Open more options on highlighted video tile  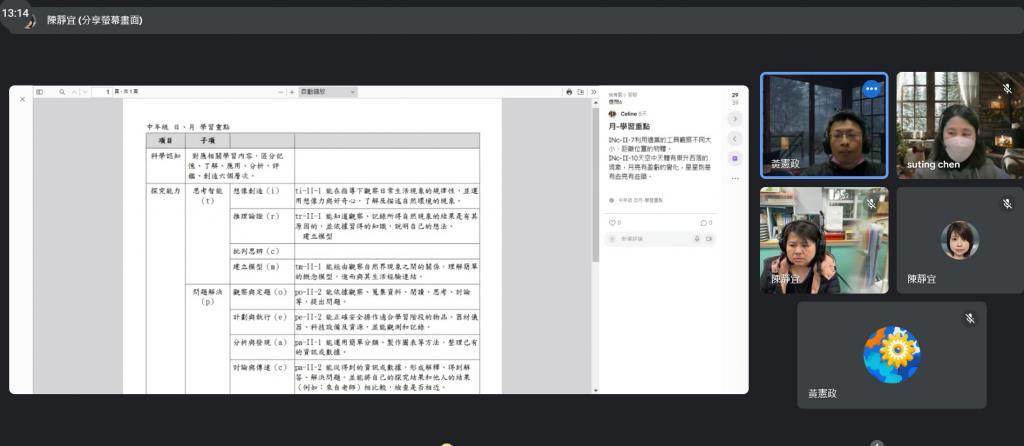click(871, 89)
